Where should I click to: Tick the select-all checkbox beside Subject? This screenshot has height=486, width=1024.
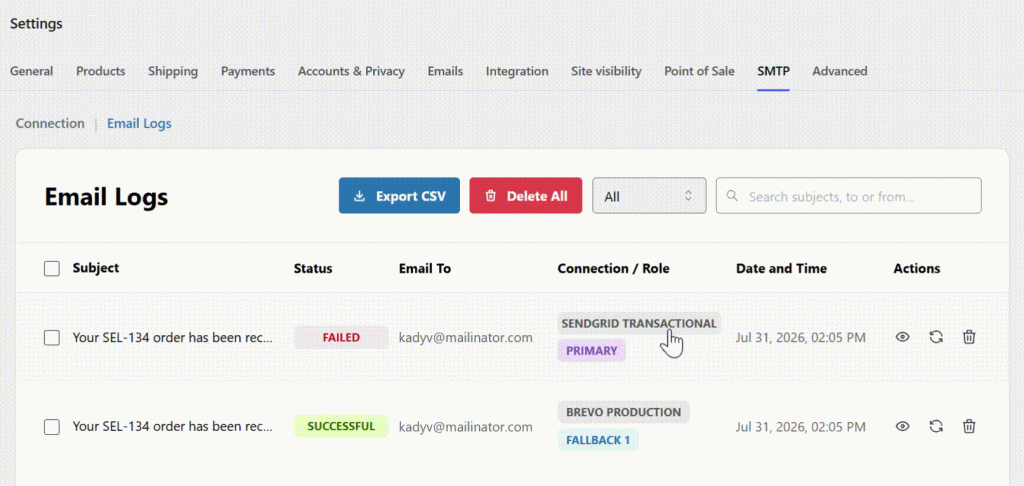tap(52, 268)
